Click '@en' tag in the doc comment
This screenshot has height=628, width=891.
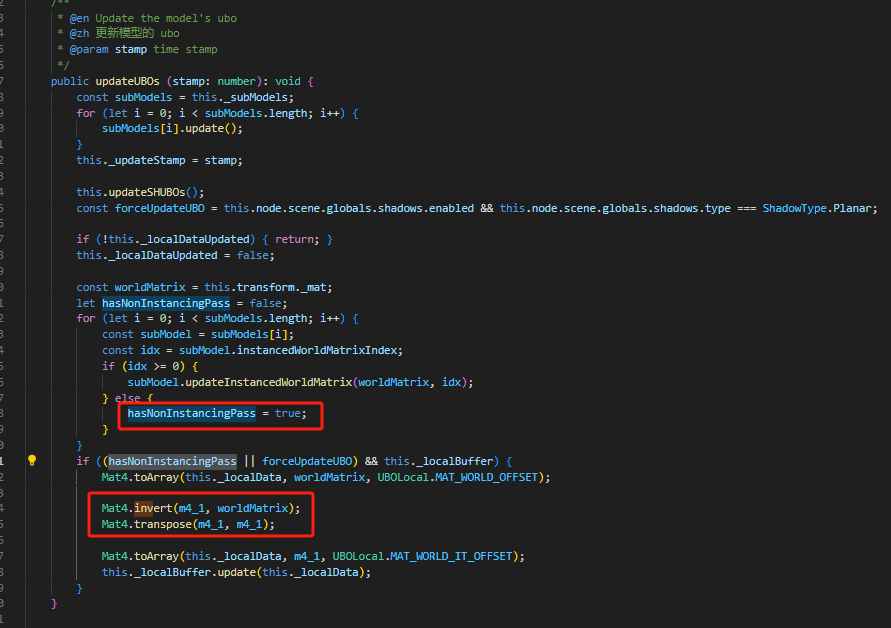pyautogui.click(x=80, y=18)
